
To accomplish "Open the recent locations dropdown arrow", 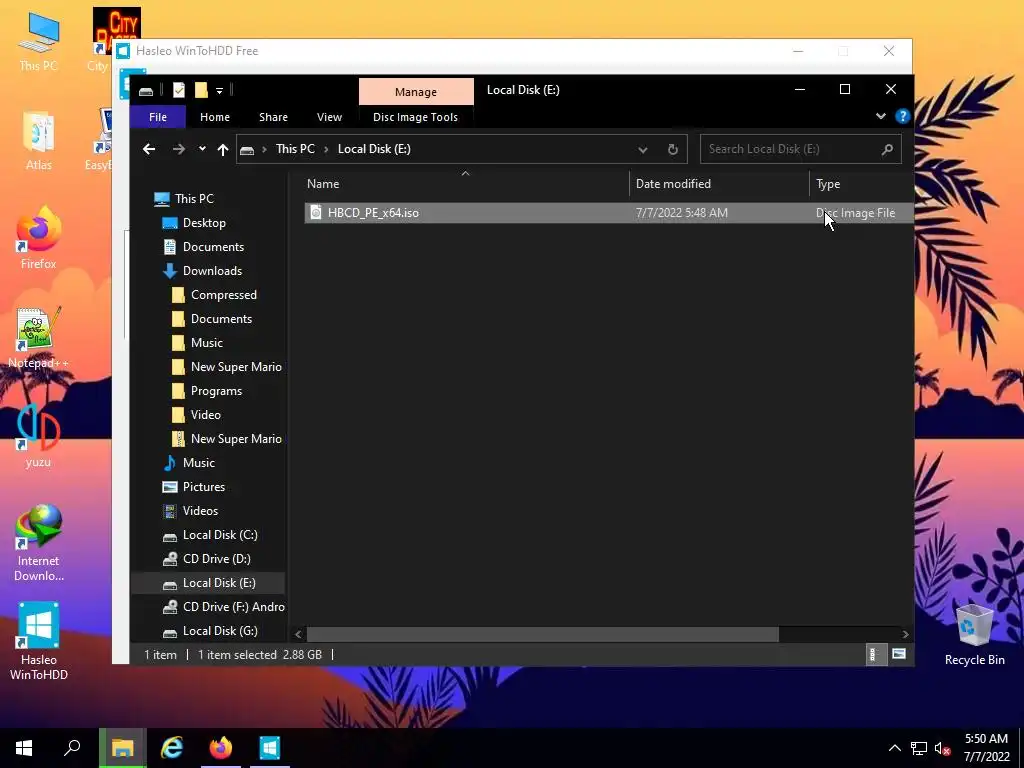I will point(202,149).
